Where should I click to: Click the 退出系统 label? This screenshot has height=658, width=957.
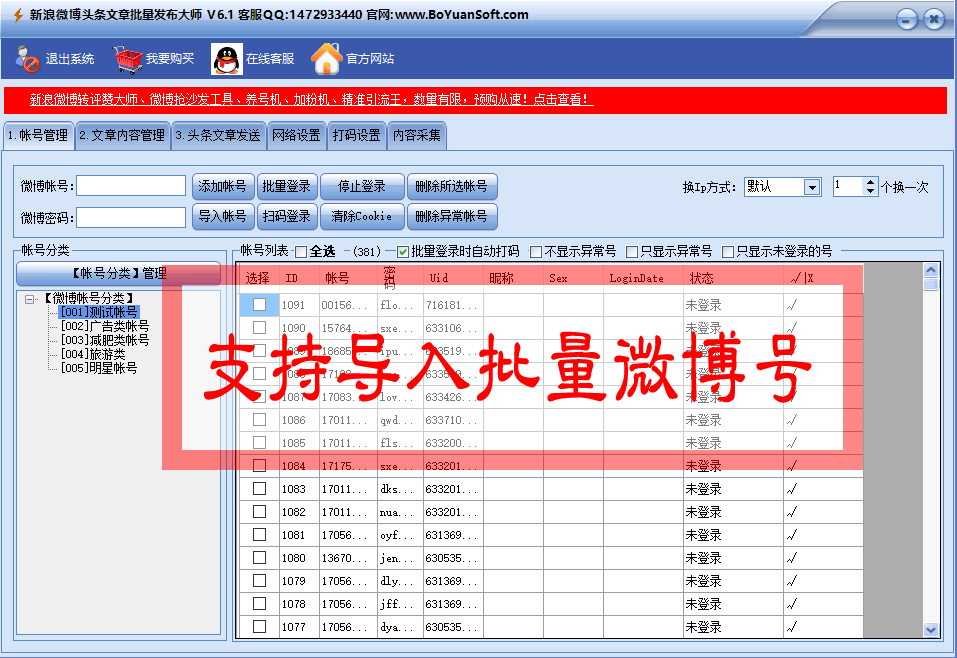70,59
